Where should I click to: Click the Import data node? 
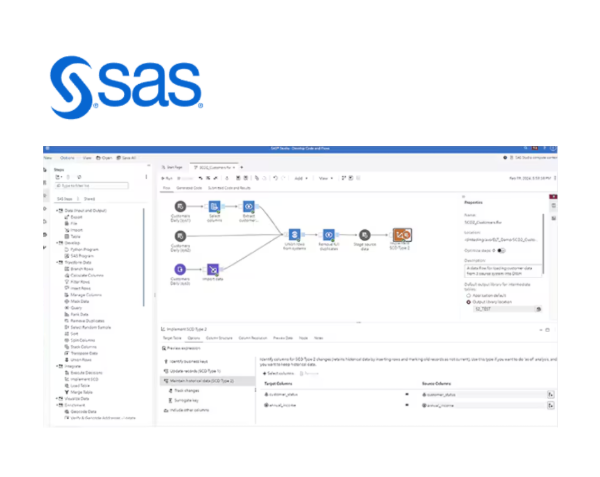[214, 271]
